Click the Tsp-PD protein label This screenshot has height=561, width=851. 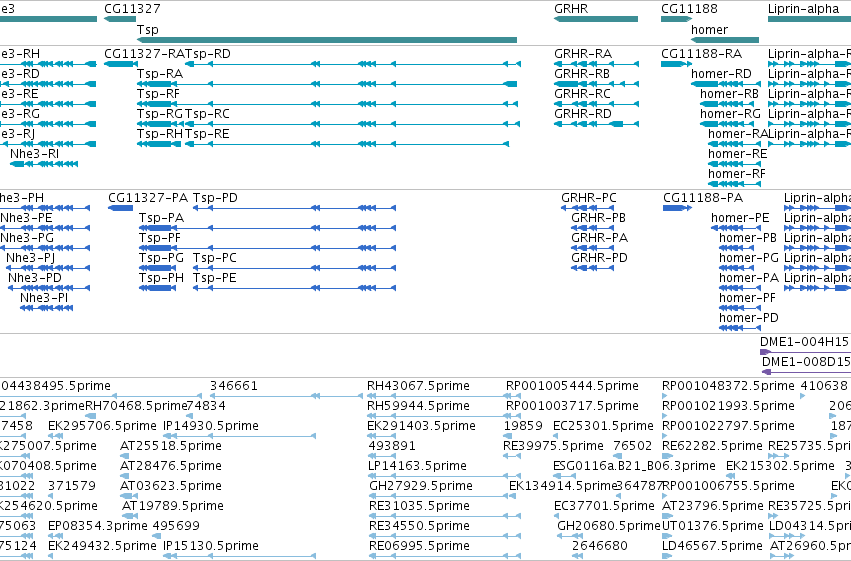[x=215, y=197]
